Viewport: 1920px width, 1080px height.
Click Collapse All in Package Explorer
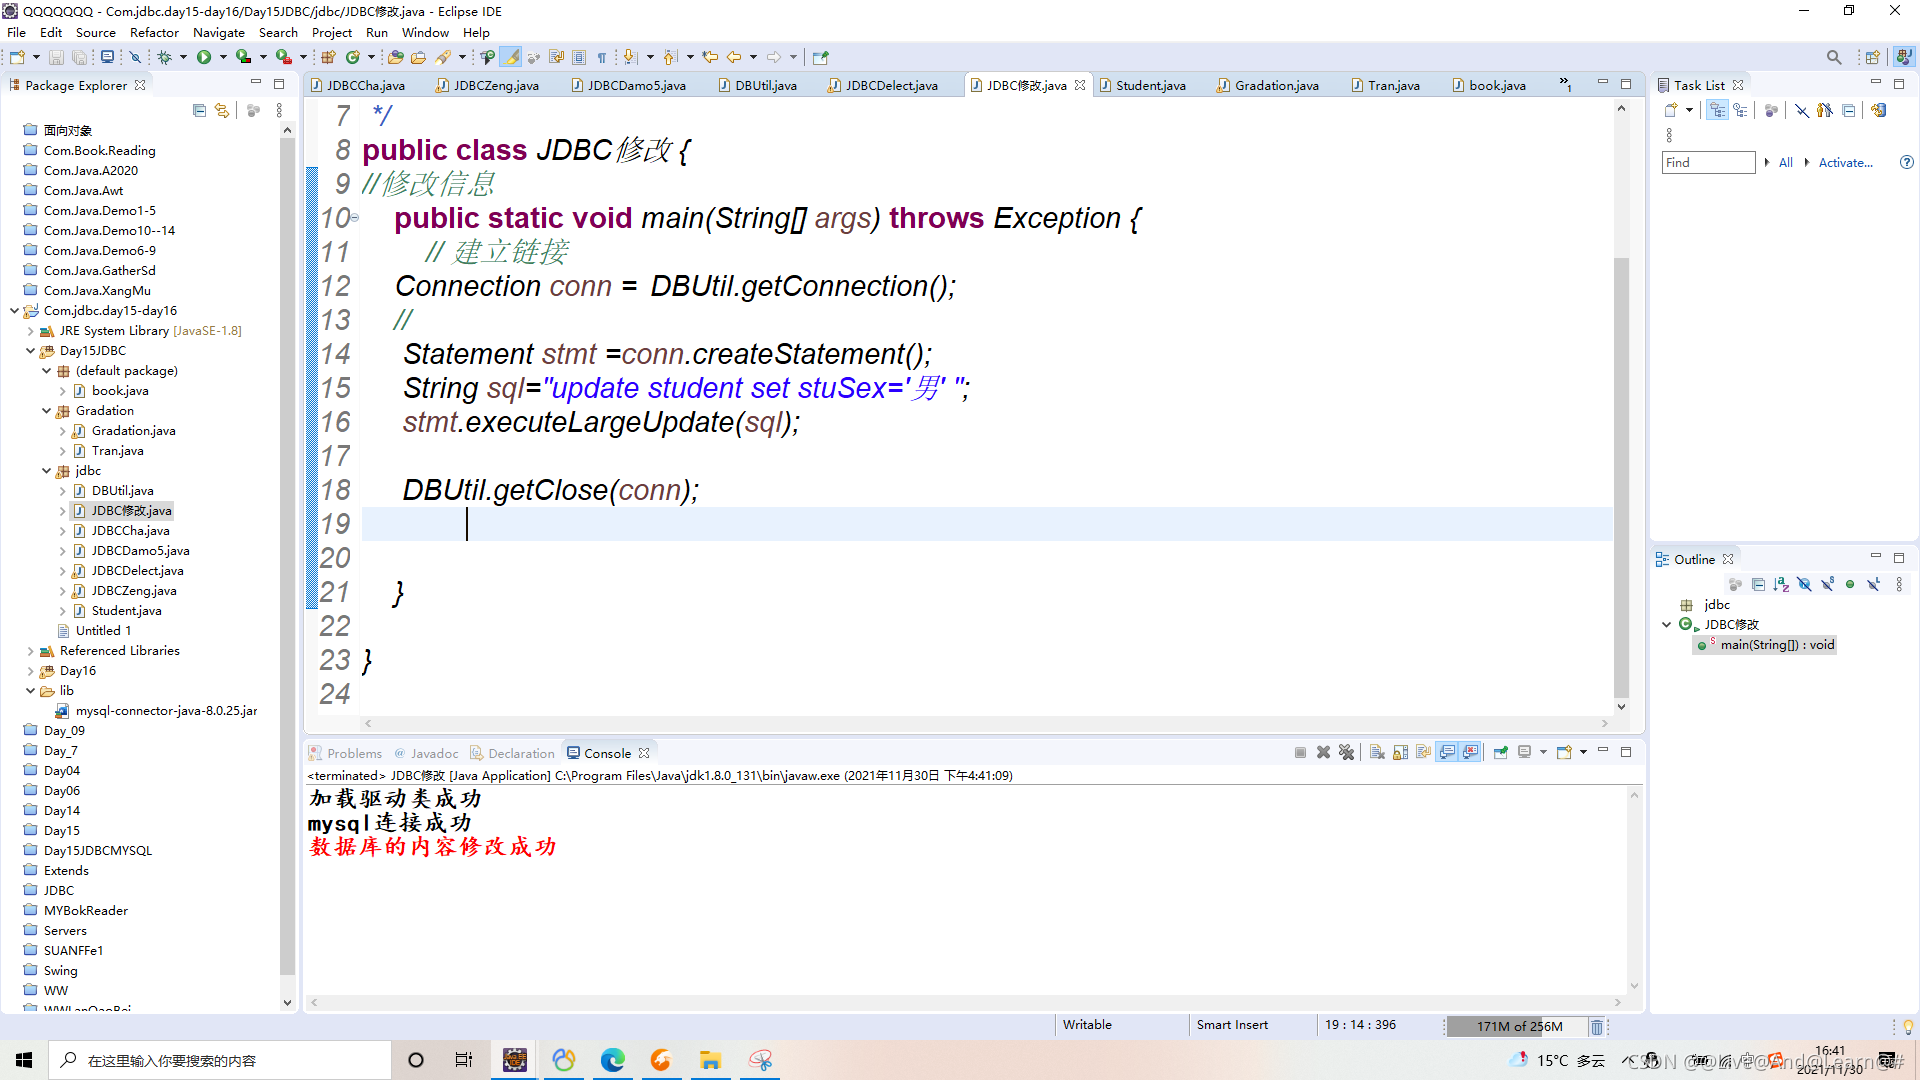(199, 111)
